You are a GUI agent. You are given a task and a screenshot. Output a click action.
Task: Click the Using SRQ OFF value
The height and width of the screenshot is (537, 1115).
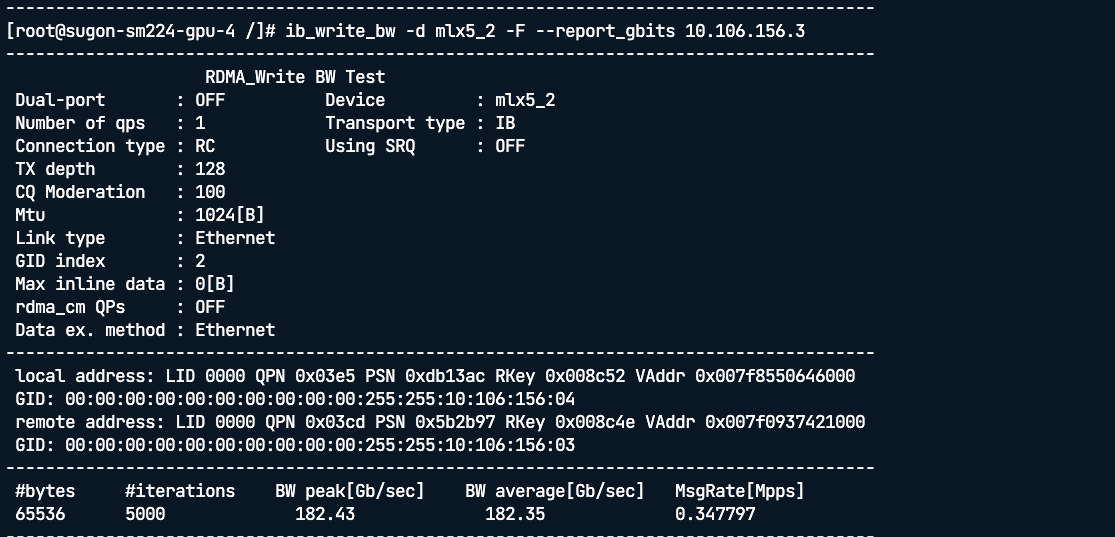510,146
